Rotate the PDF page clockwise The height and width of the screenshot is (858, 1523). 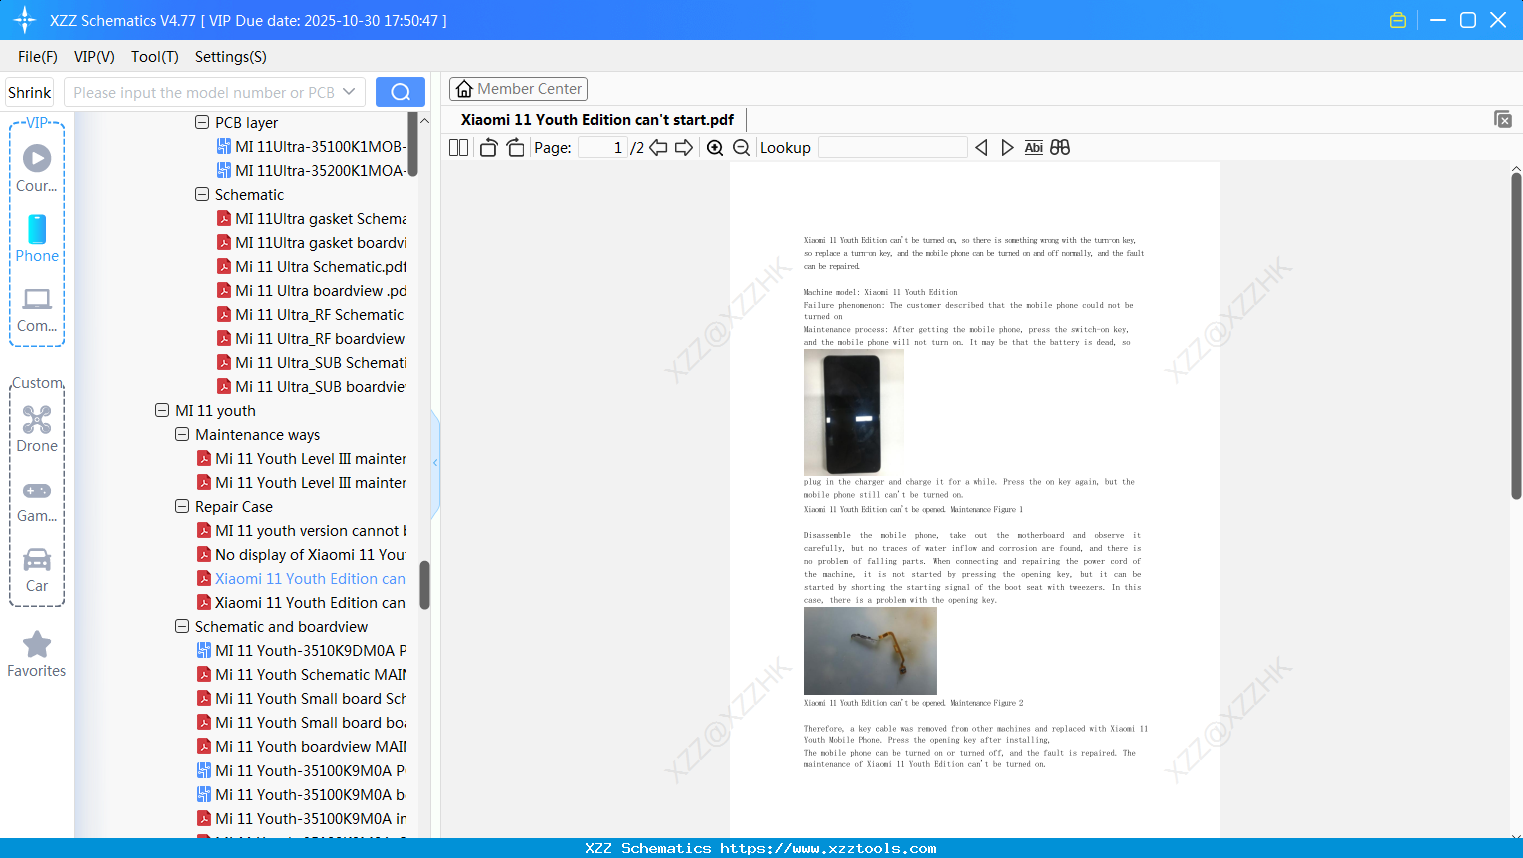click(515, 148)
